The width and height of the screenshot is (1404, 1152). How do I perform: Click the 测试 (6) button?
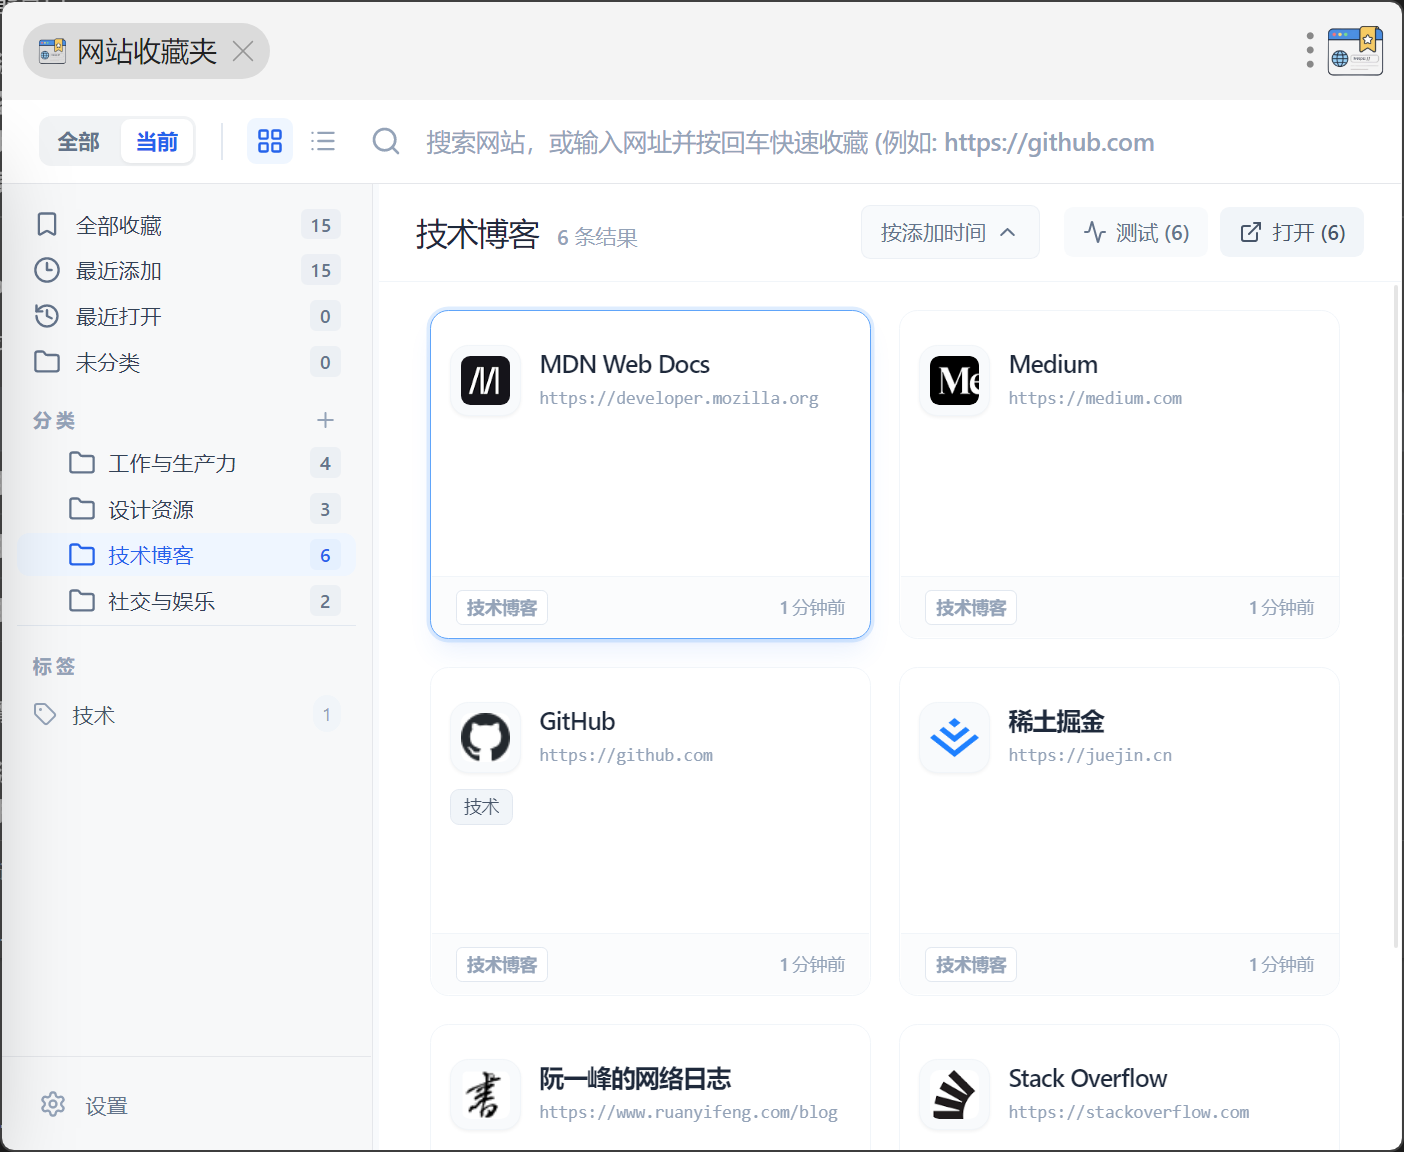coord(1136,232)
